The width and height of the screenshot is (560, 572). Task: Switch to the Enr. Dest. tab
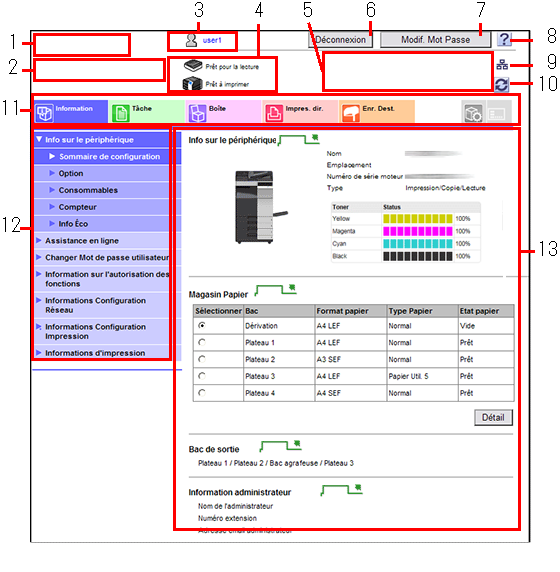377,112
